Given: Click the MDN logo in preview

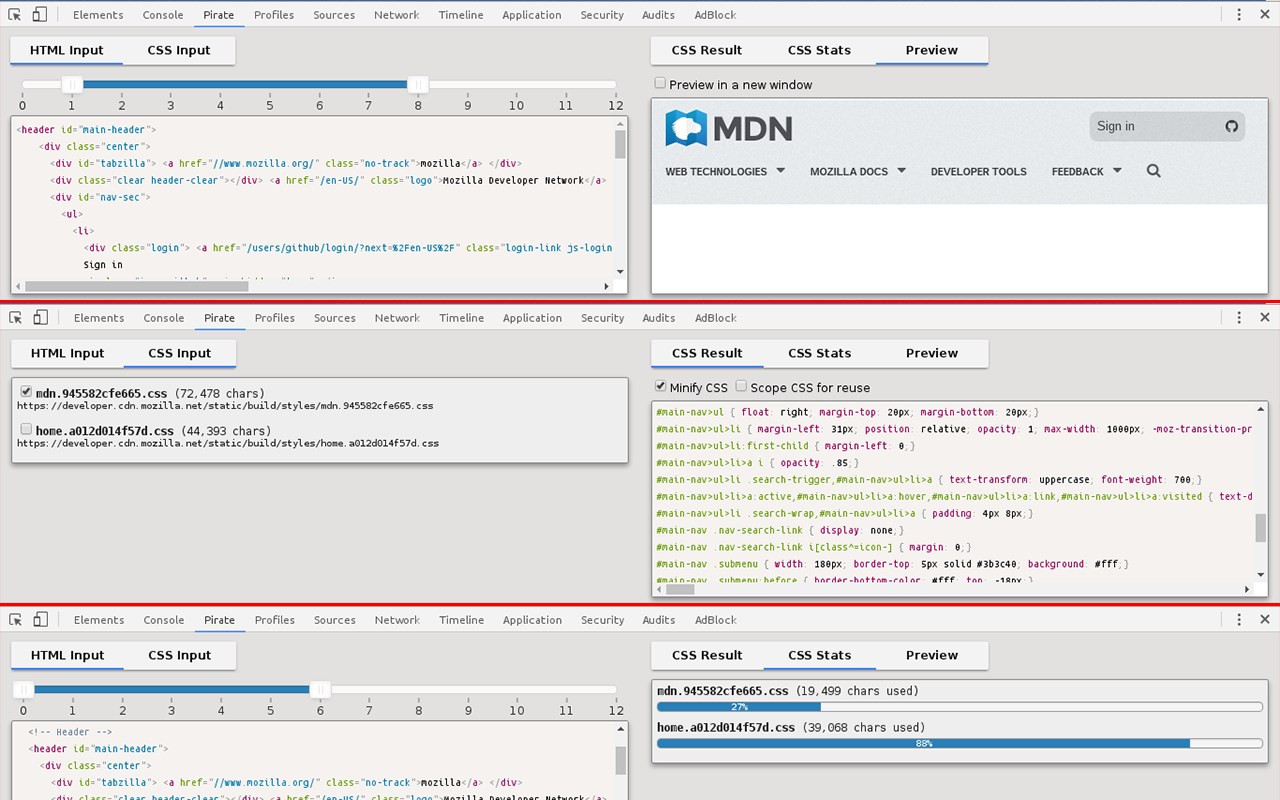Looking at the screenshot, I should tap(729, 128).
